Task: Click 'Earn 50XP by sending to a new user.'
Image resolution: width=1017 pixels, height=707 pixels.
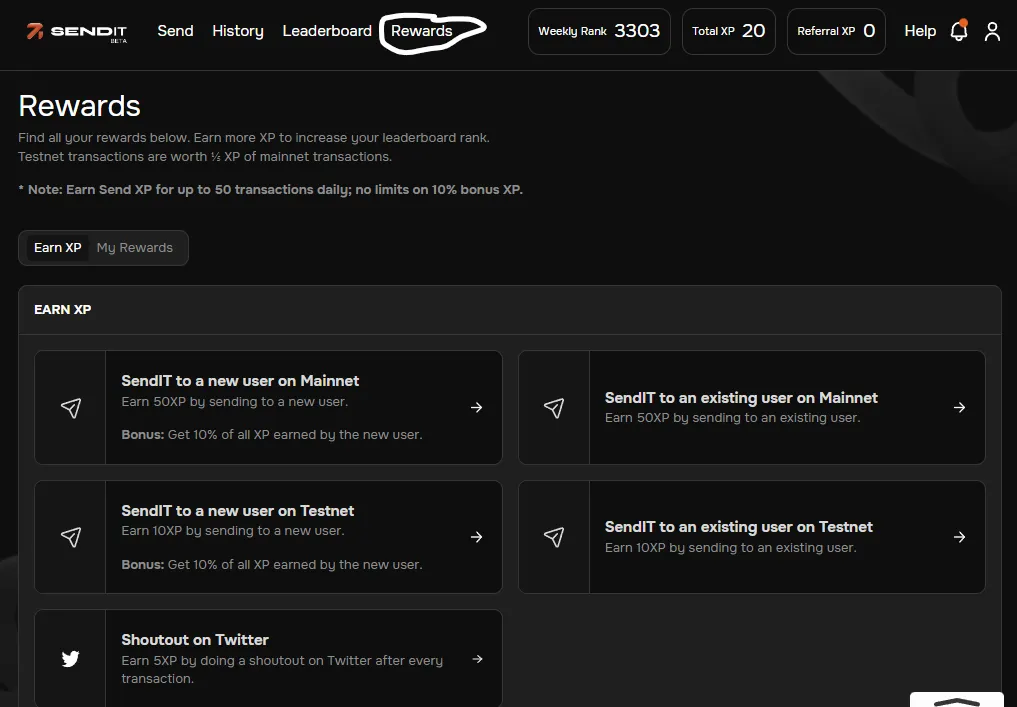Action: pyautogui.click(x=235, y=401)
